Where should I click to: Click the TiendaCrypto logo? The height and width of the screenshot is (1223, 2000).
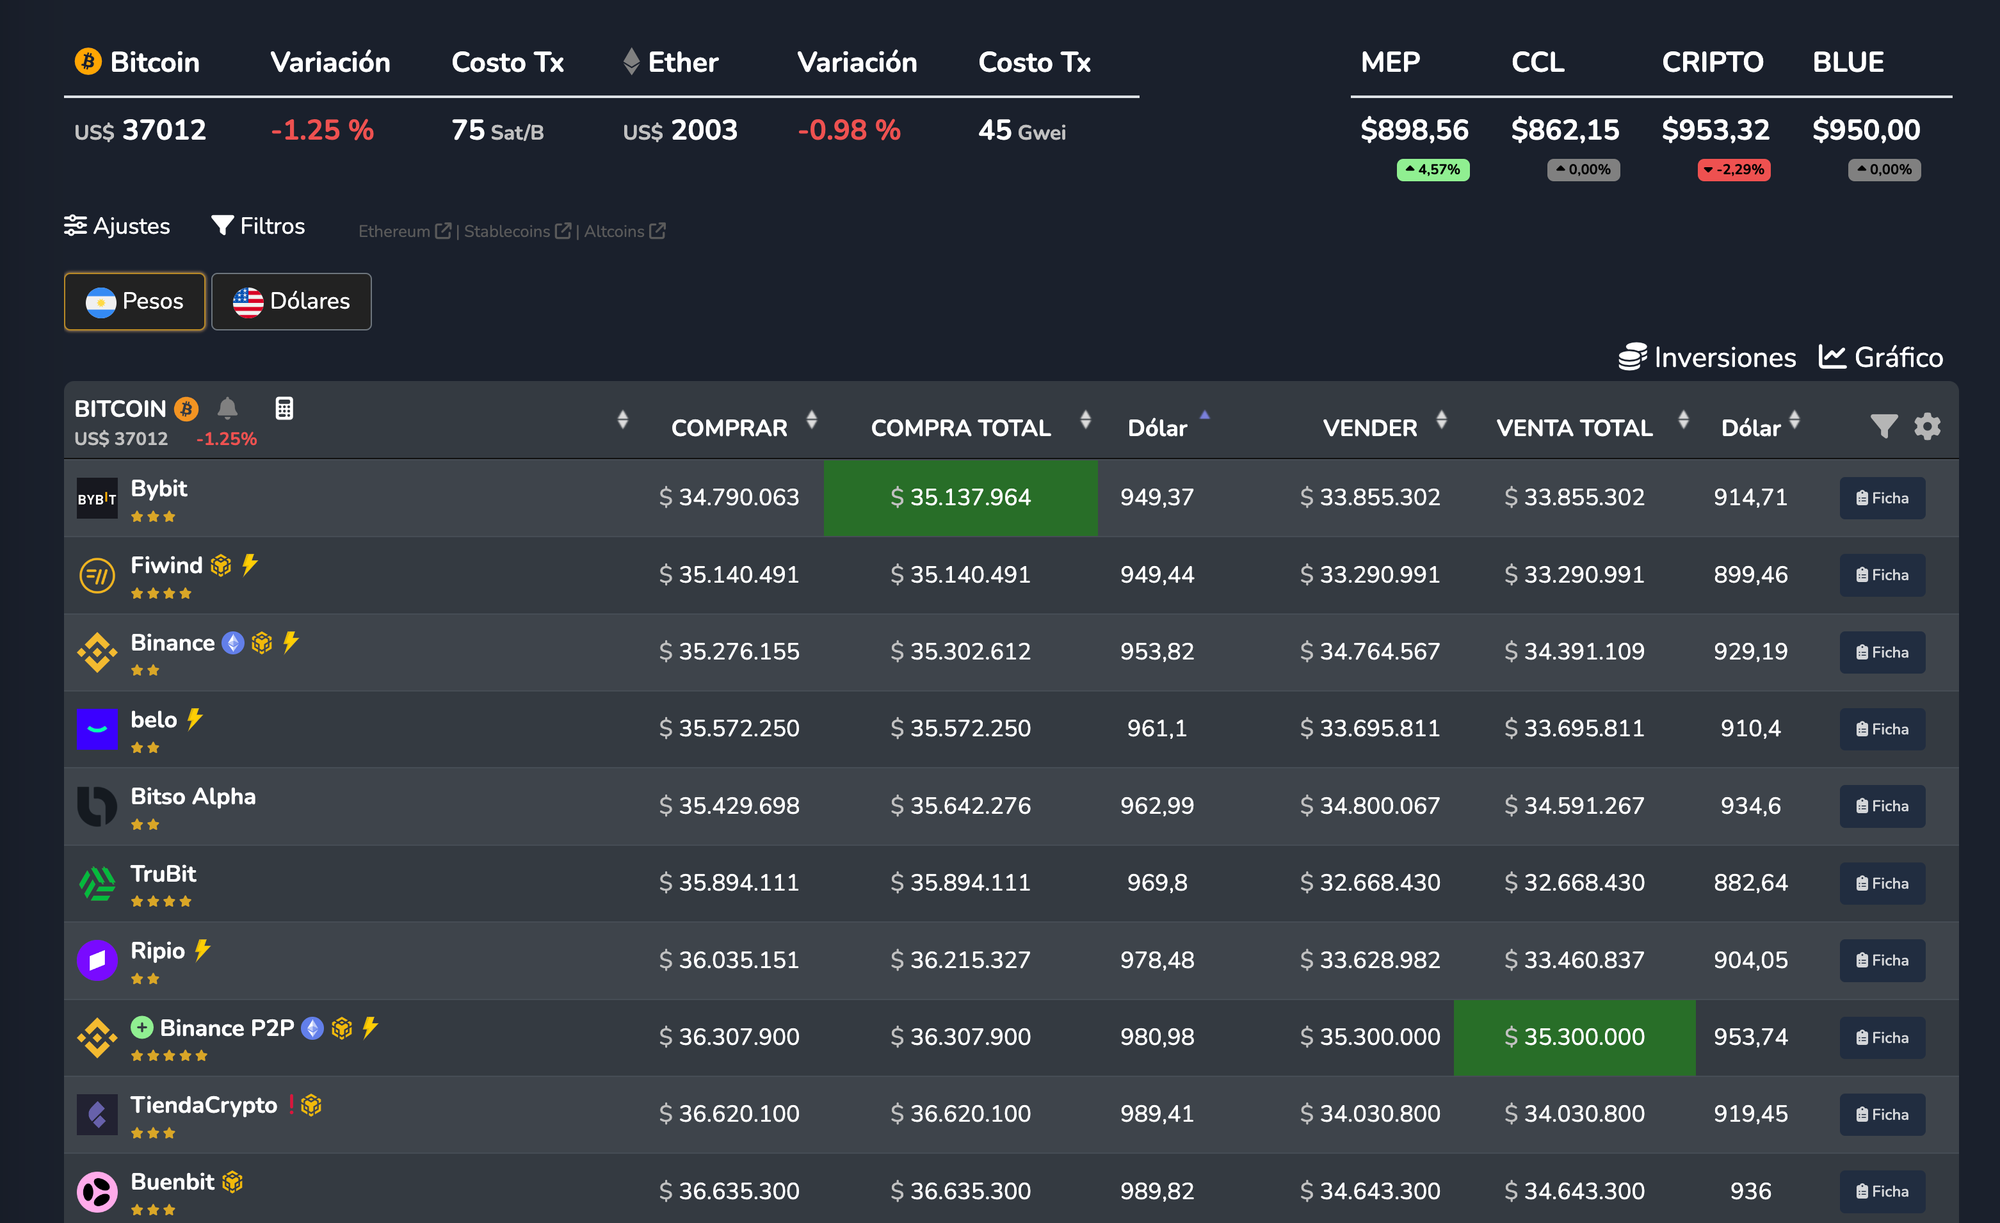pos(97,1114)
